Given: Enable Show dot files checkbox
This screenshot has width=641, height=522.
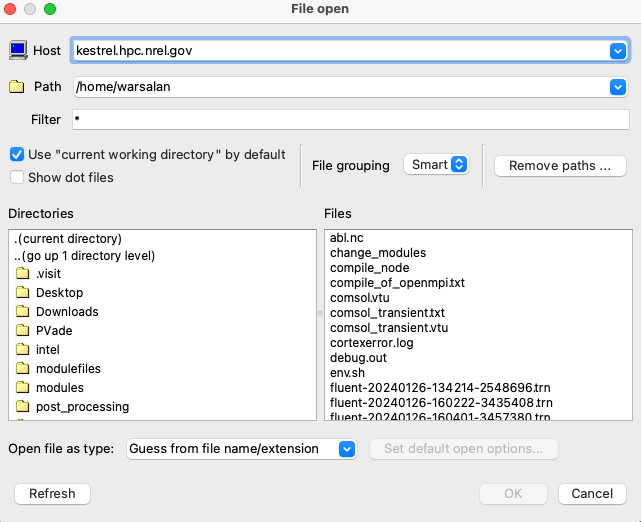Looking at the screenshot, I should 17,177.
